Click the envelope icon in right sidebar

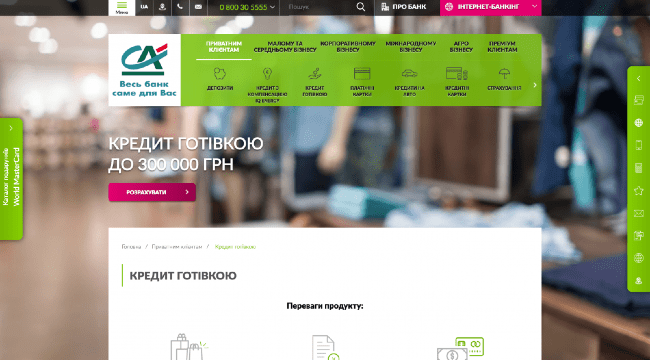[638, 213]
